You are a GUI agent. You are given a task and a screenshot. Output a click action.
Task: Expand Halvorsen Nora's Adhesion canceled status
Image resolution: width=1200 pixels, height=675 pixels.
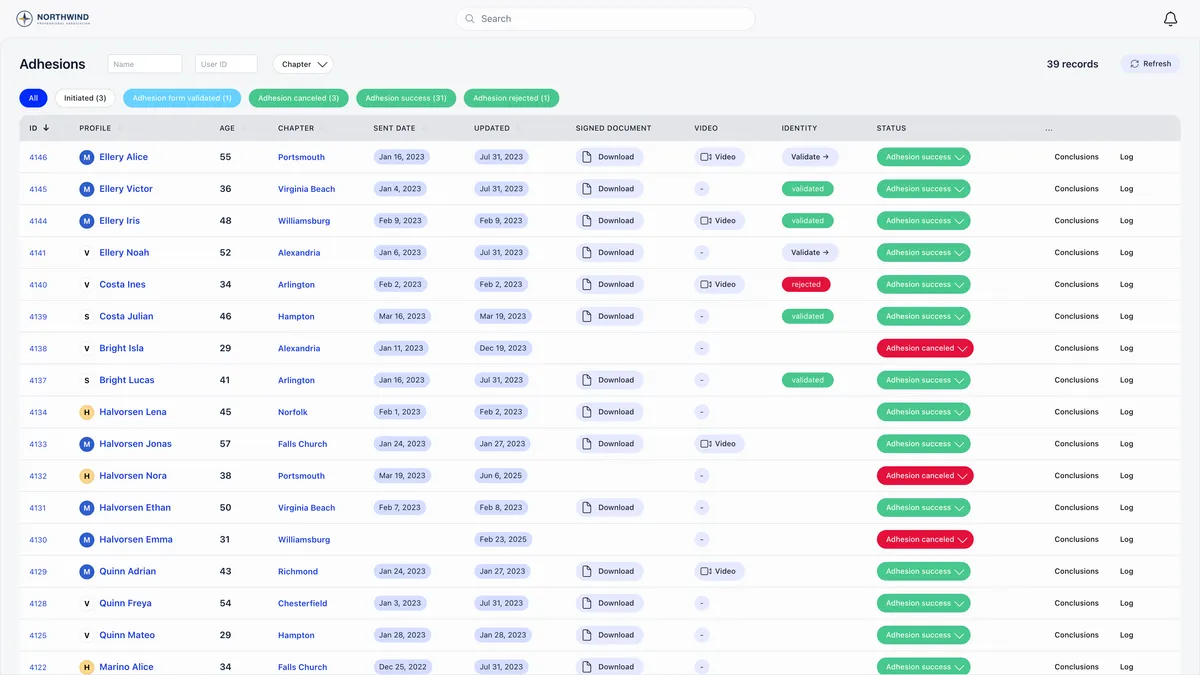point(925,476)
